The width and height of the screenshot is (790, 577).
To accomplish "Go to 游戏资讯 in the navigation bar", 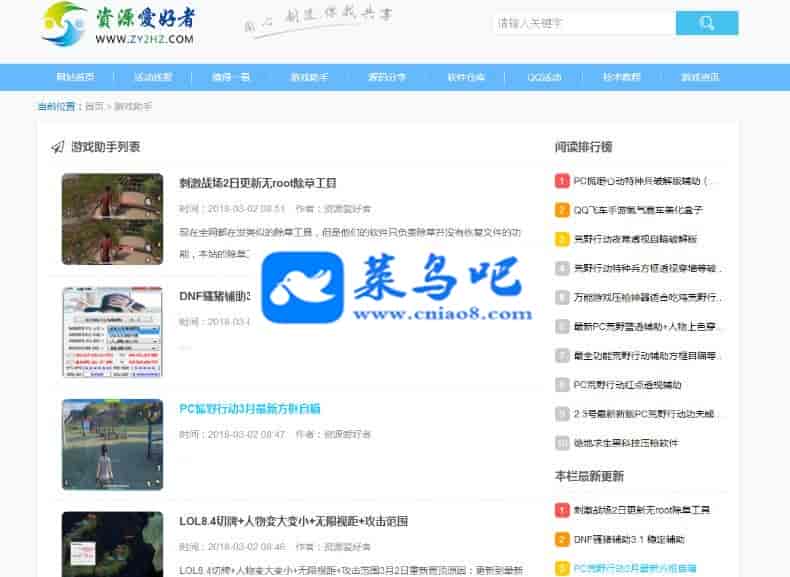I will pyautogui.click(x=700, y=77).
